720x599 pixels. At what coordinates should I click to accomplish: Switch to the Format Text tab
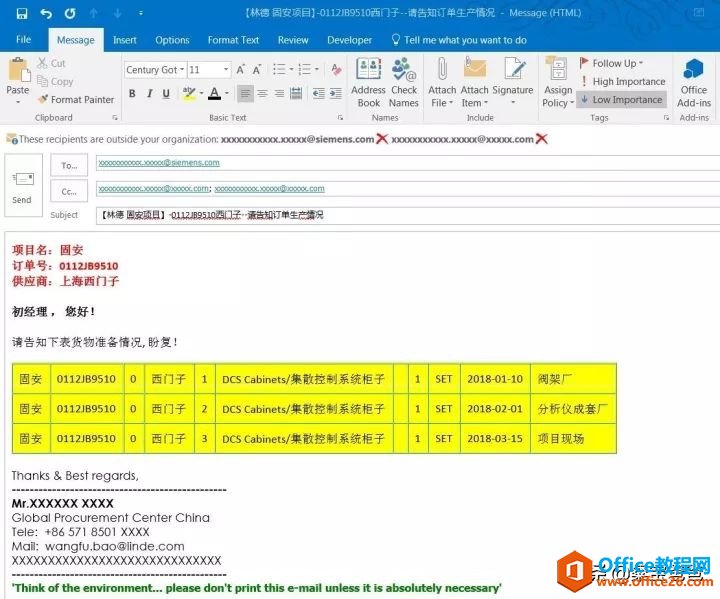[233, 40]
